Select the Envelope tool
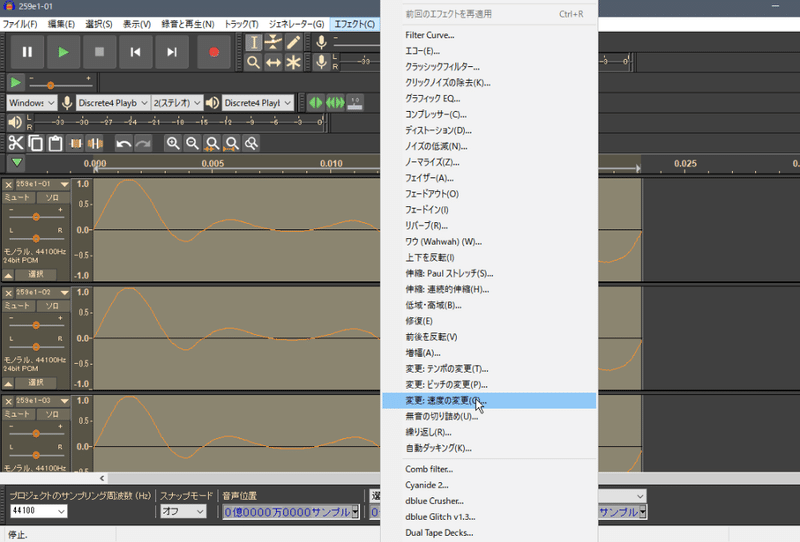800x542 pixels. (273, 42)
